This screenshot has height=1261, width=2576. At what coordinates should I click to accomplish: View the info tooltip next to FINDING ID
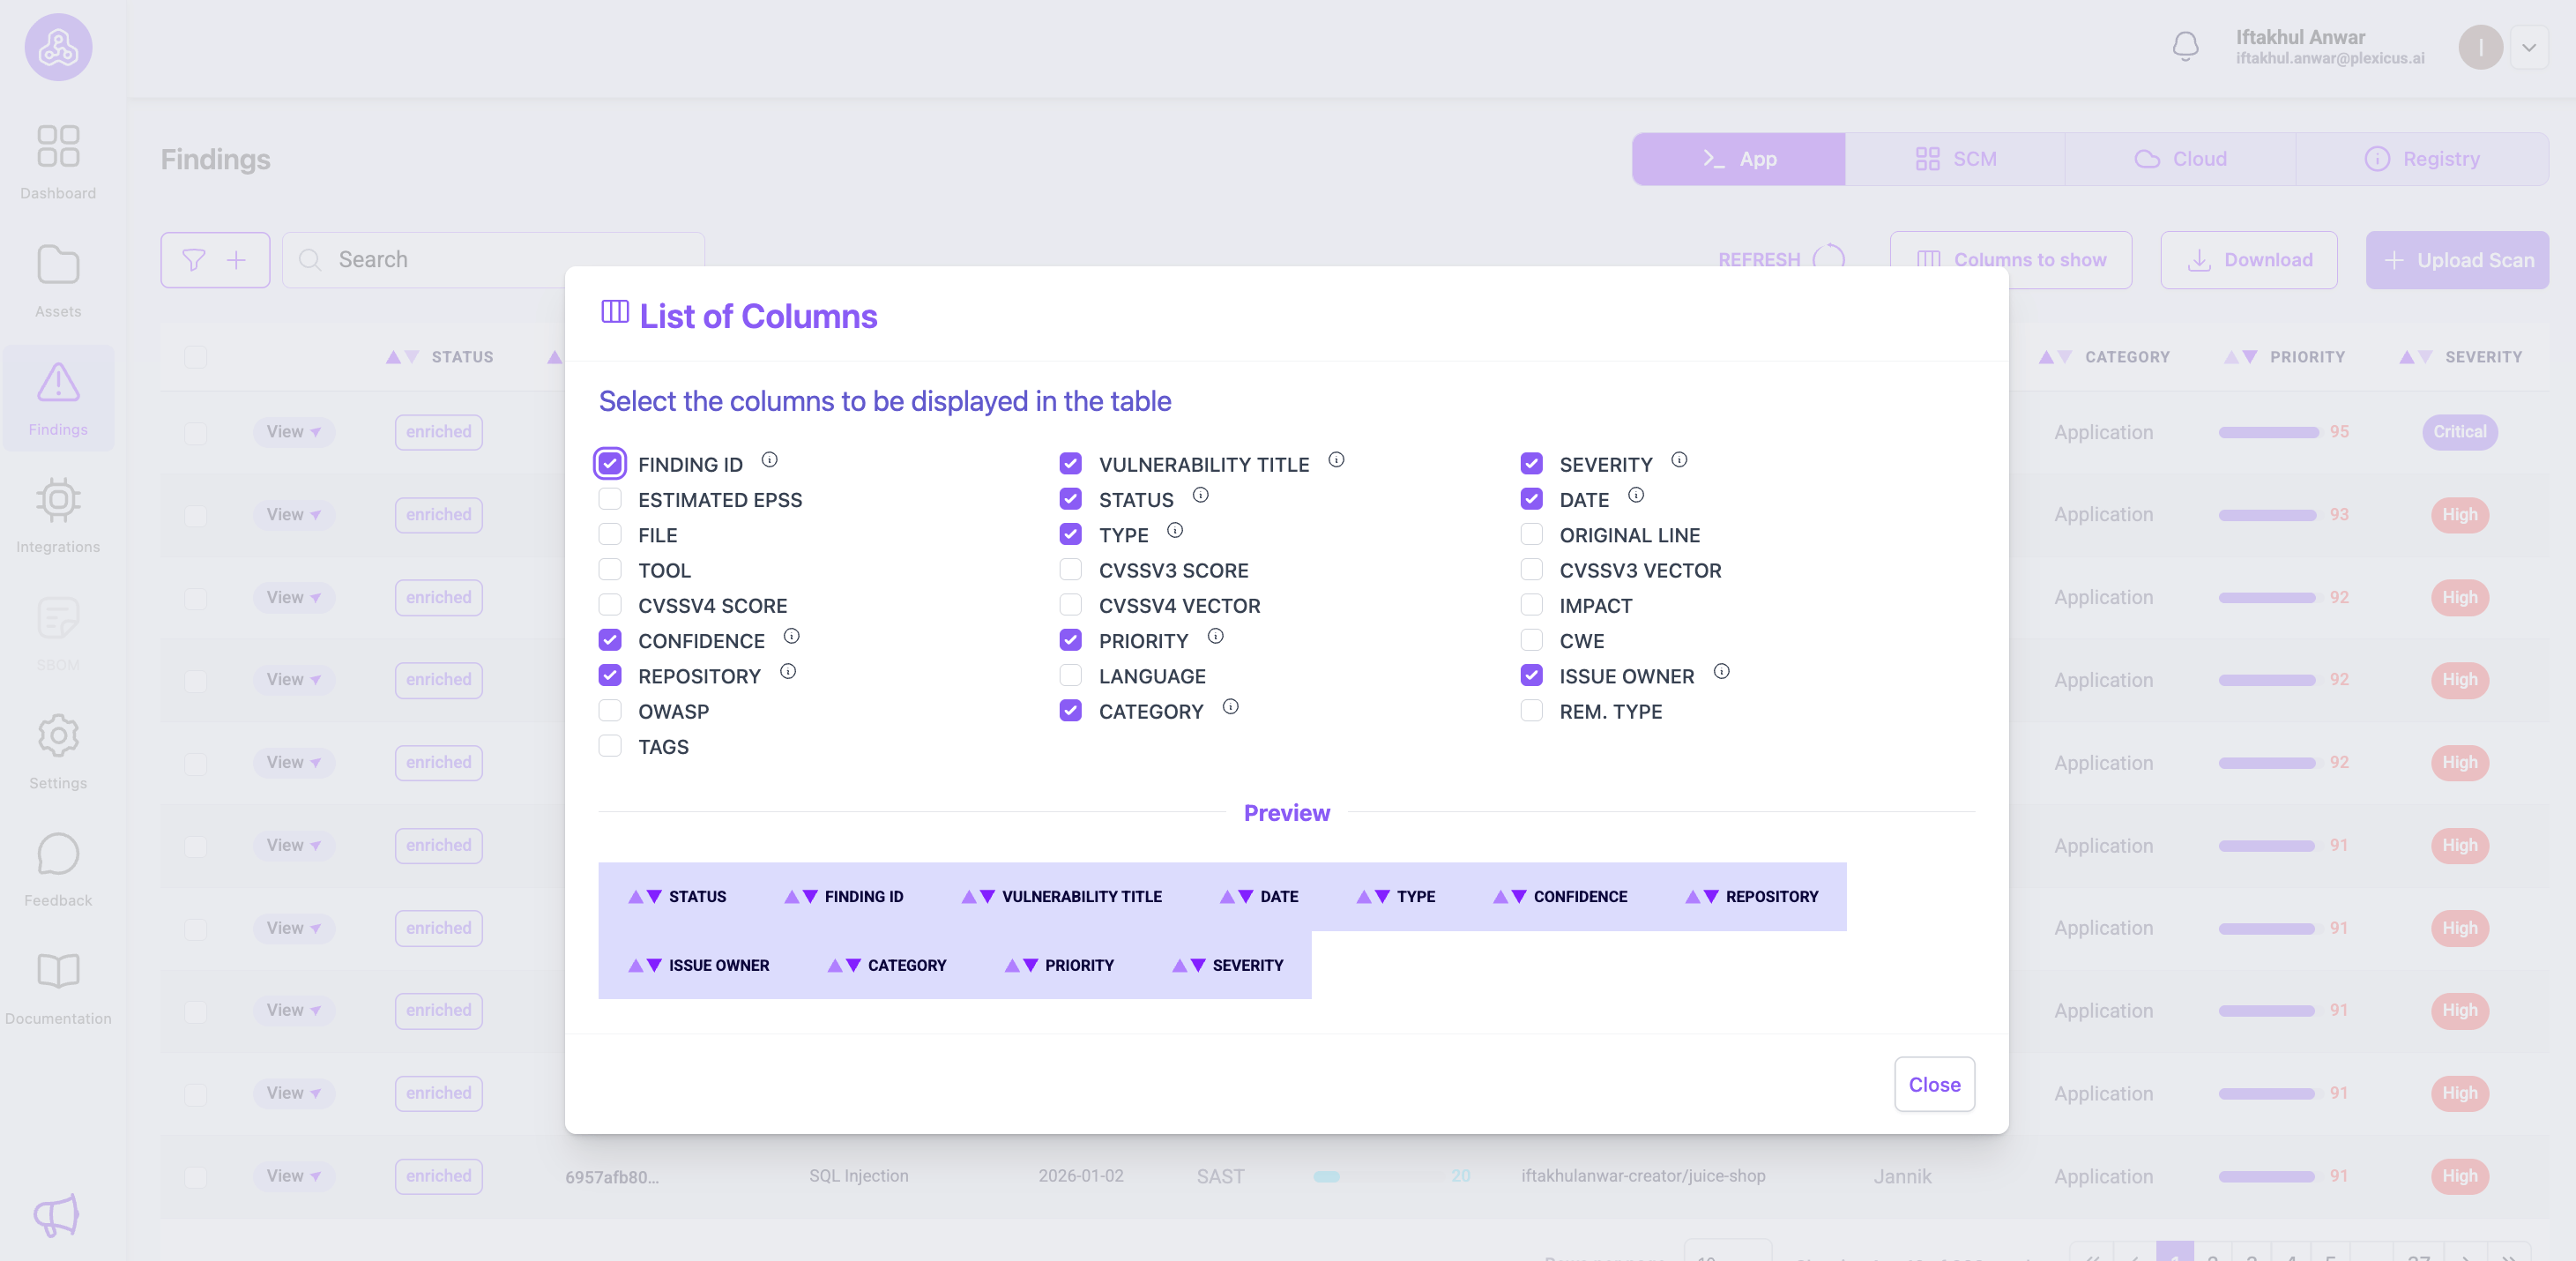[x=769, y=461]
